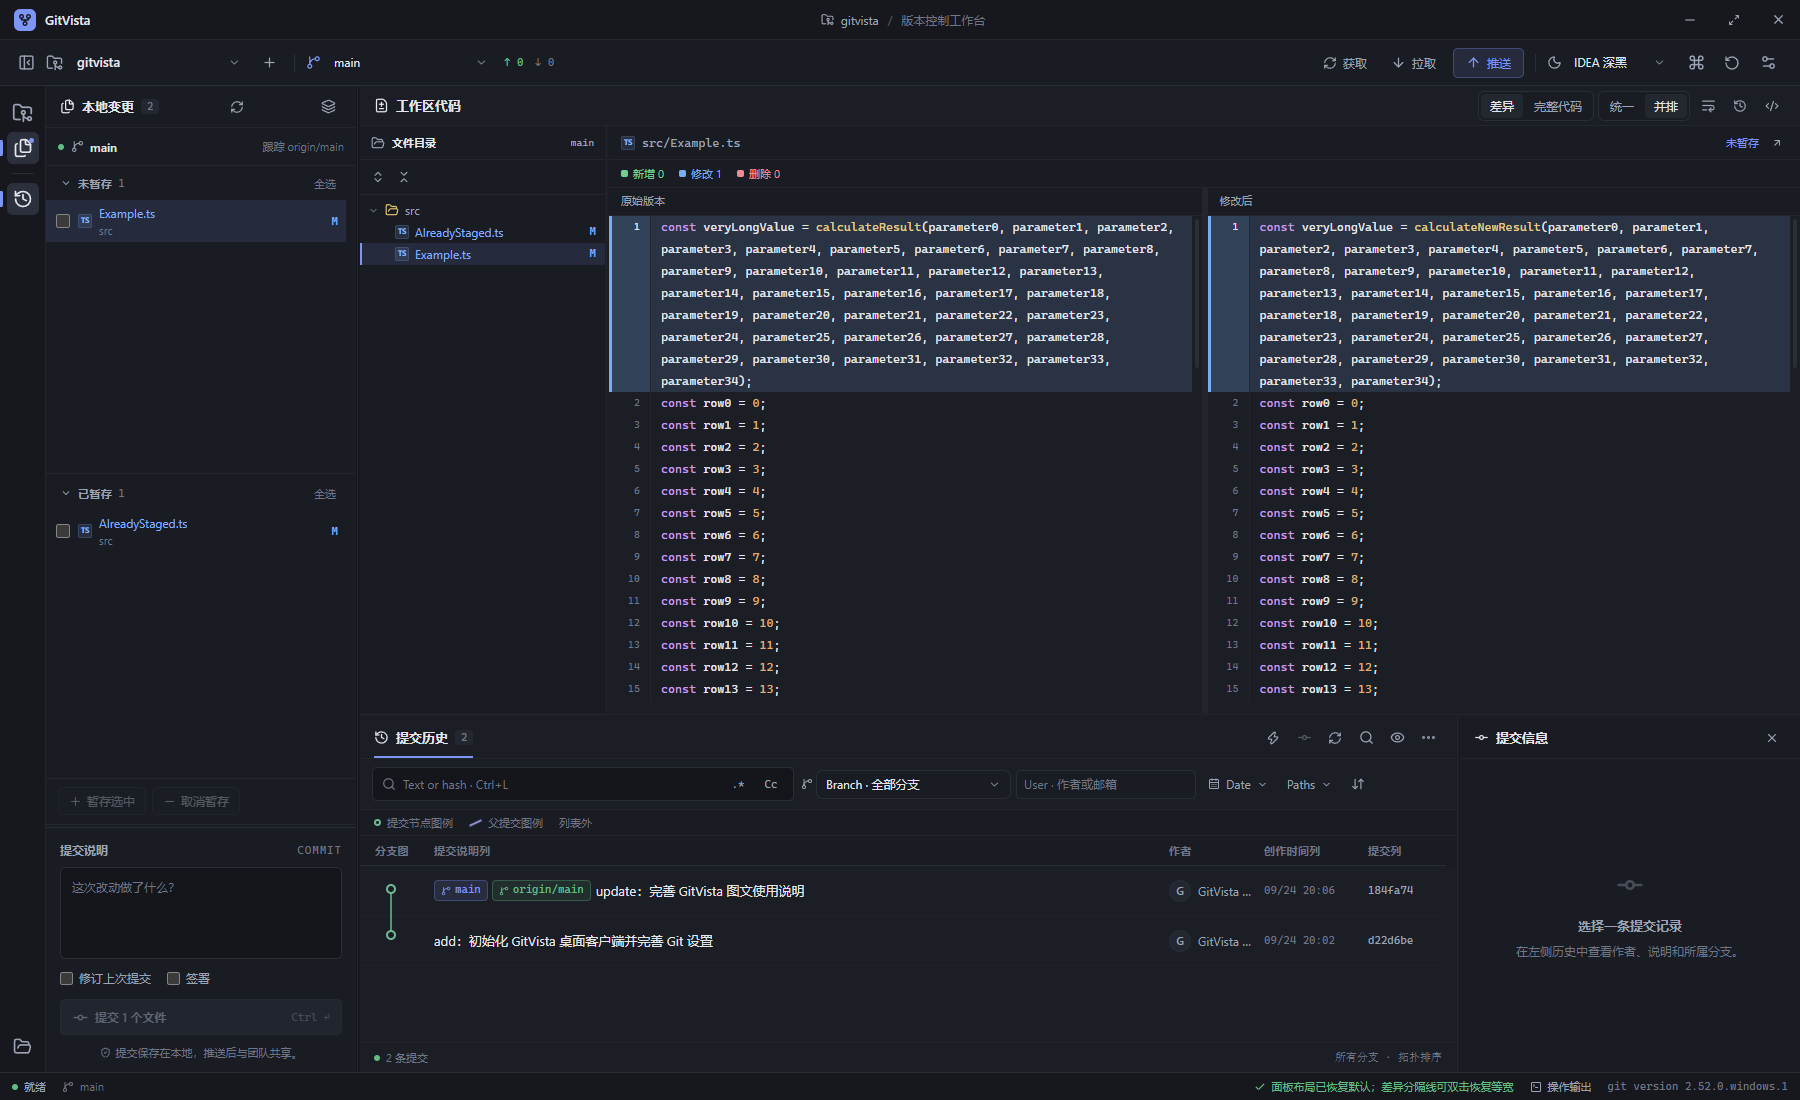Open keyboard shortcuts command icon
This screenshot has height=1100, width=1800.
coord(1696,62)
